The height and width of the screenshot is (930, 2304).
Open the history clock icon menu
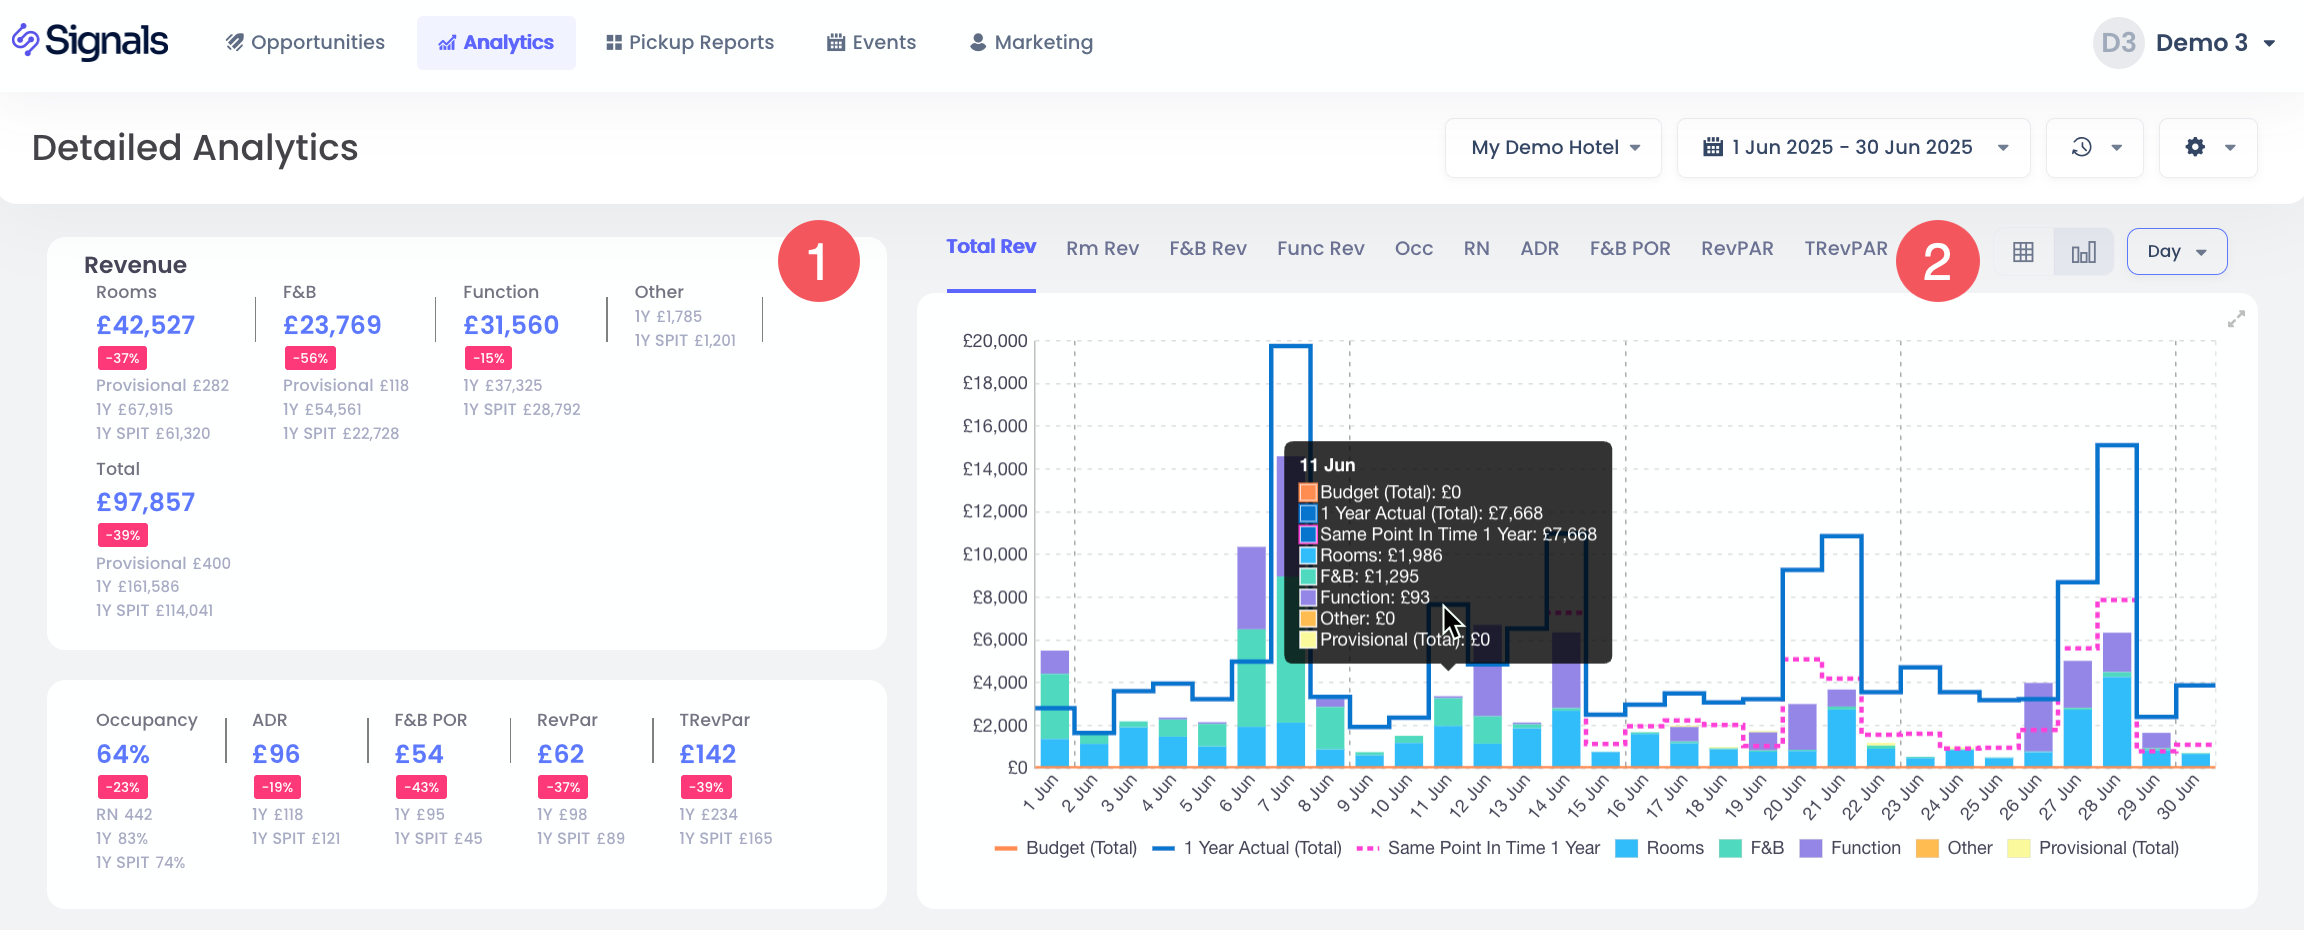(x=2082, y=148)
